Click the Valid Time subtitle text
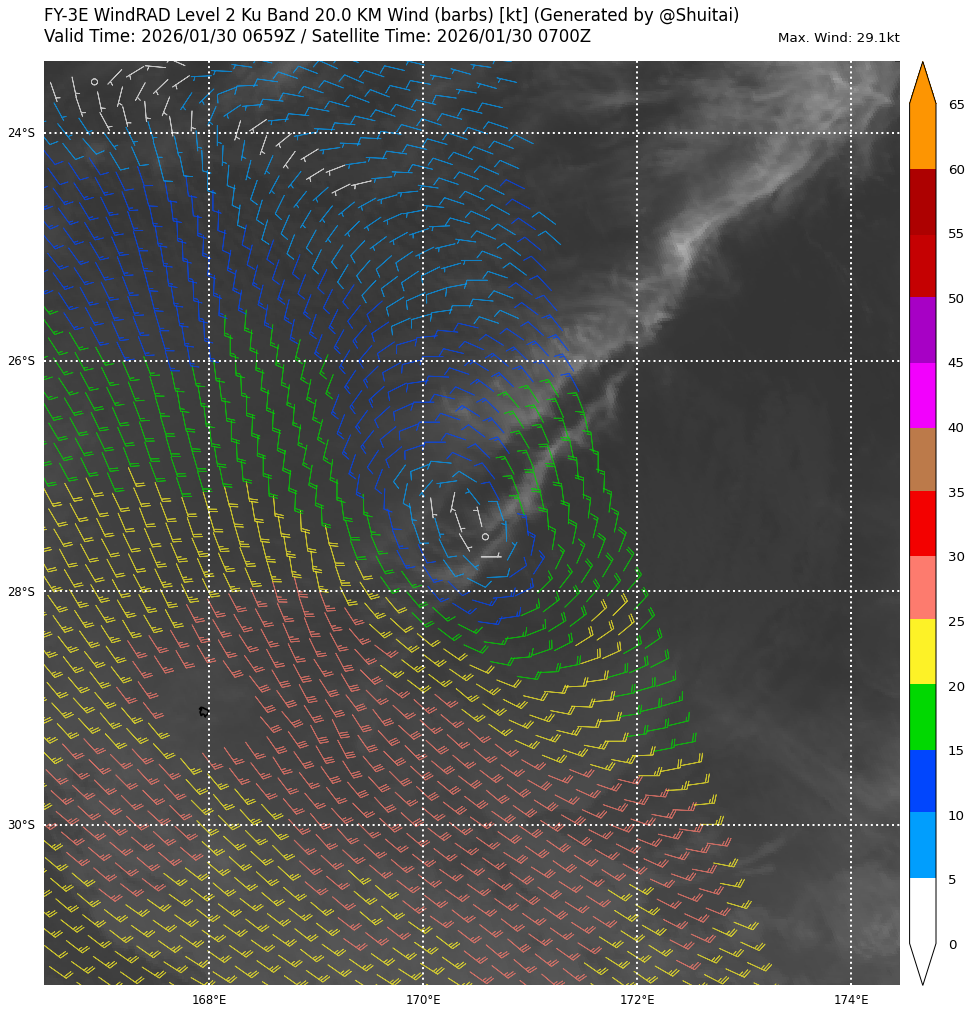This screenshot has width=971, height=1014. coord(317,37)
